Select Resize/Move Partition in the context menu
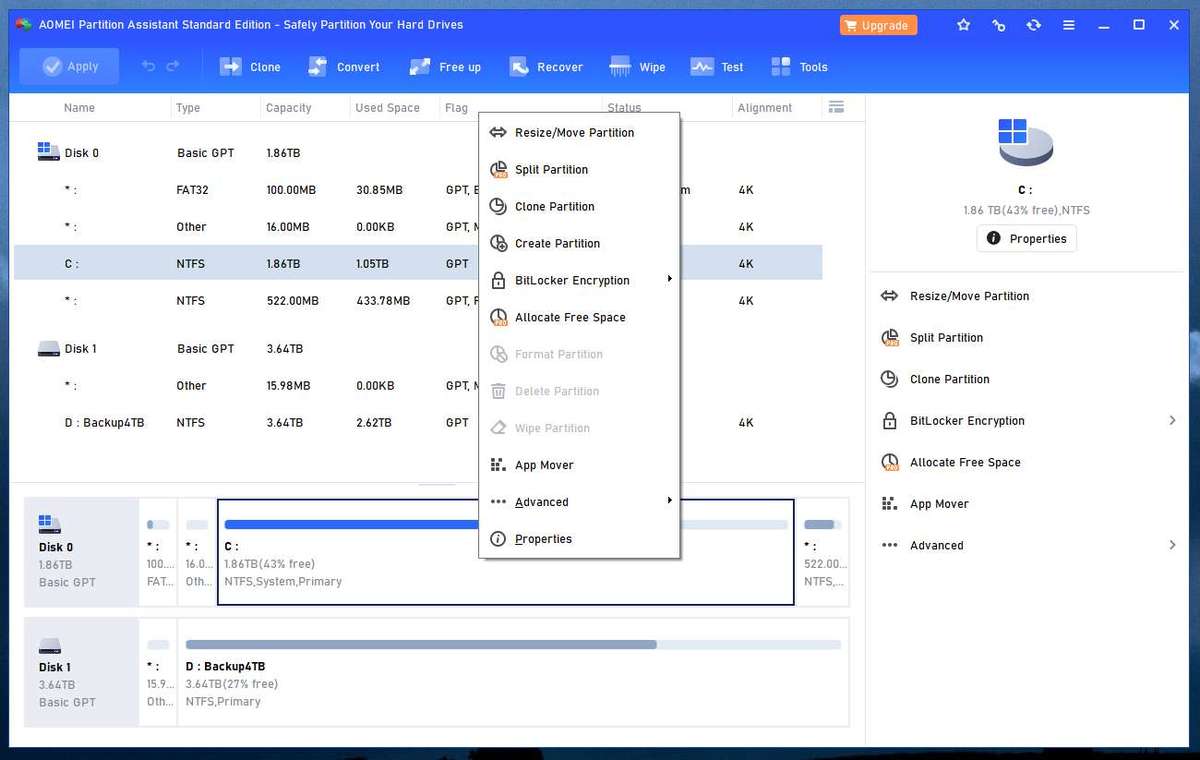 (579, 132)
